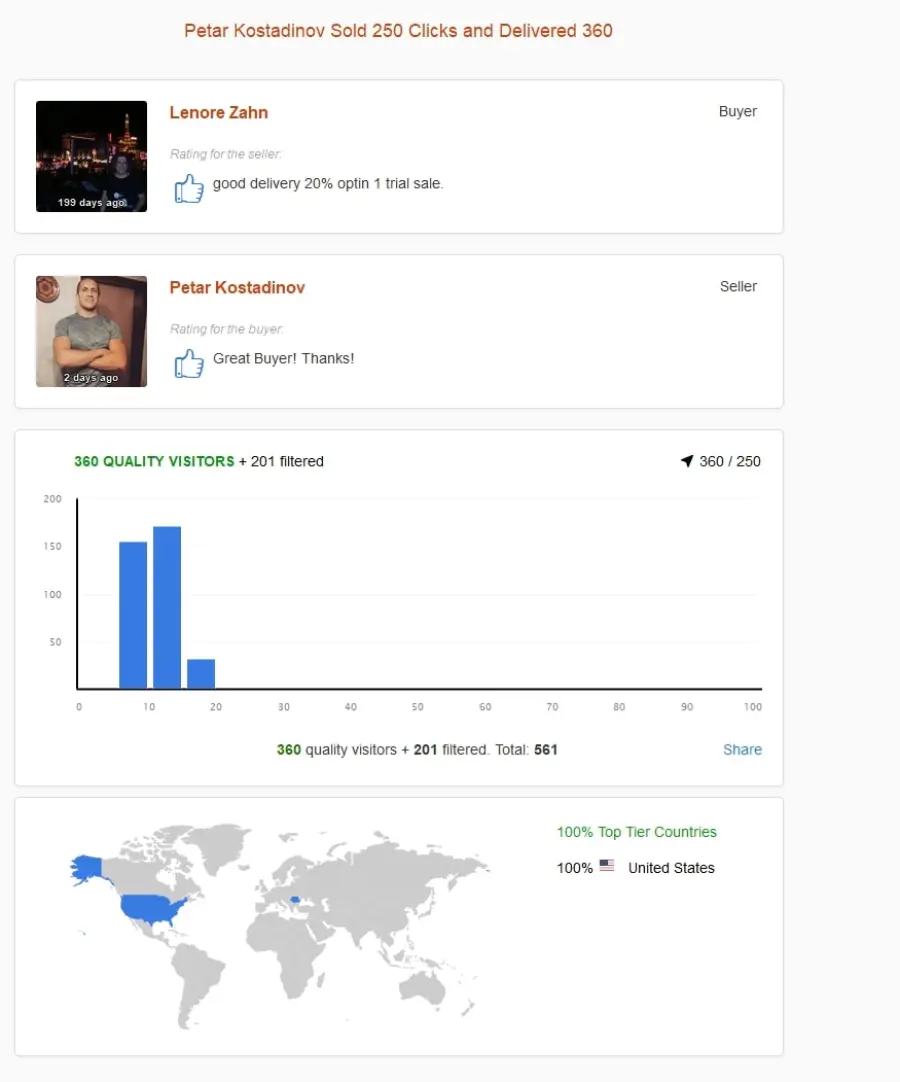The width and height of the screenshot is (900, 1082).
Task: Click the first blue bar in the chart
Action: pos(133,615)
